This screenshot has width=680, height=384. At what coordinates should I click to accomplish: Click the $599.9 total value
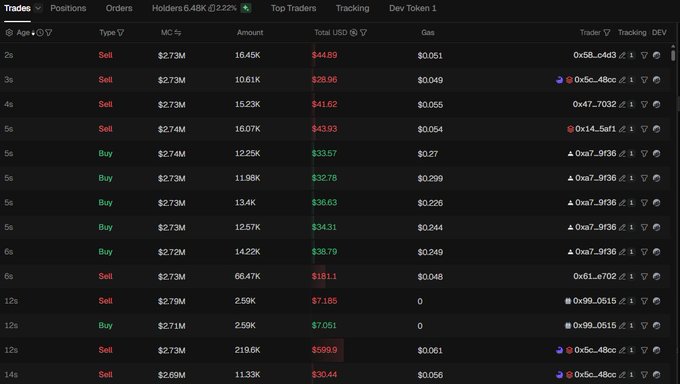coord(324,350)
